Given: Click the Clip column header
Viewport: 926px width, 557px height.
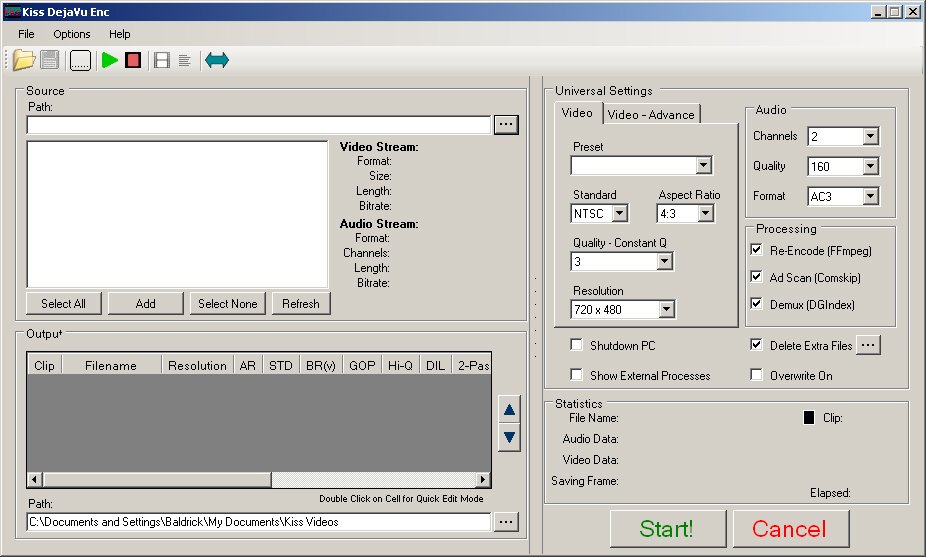Looking at the screenshot, I should [44, 366].
